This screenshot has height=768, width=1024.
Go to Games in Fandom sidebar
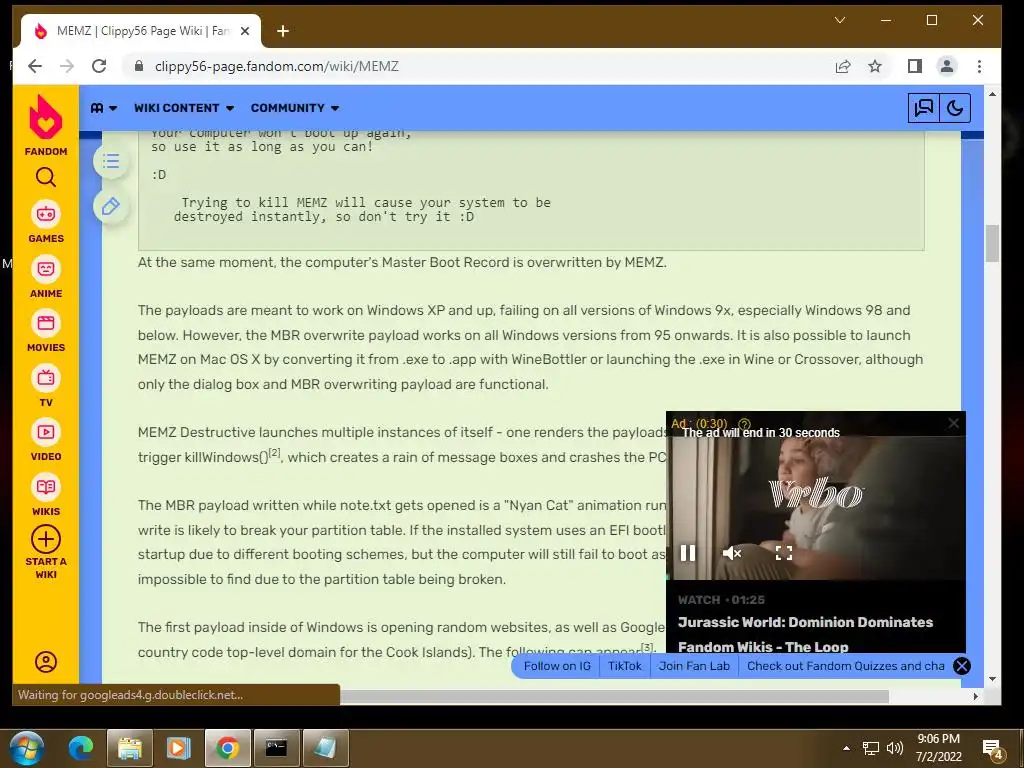click(46, 222)
